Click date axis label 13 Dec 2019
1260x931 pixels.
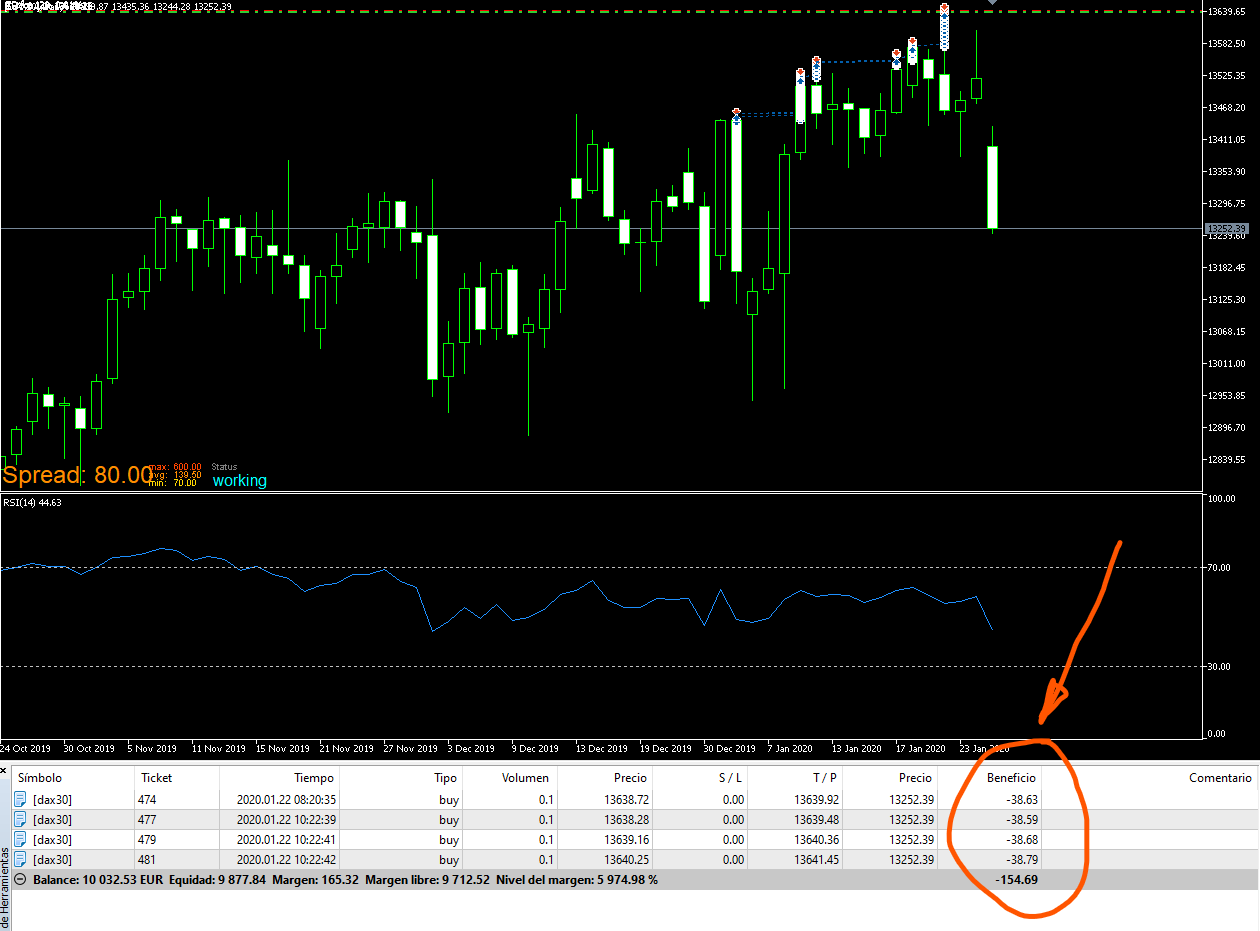601,748
